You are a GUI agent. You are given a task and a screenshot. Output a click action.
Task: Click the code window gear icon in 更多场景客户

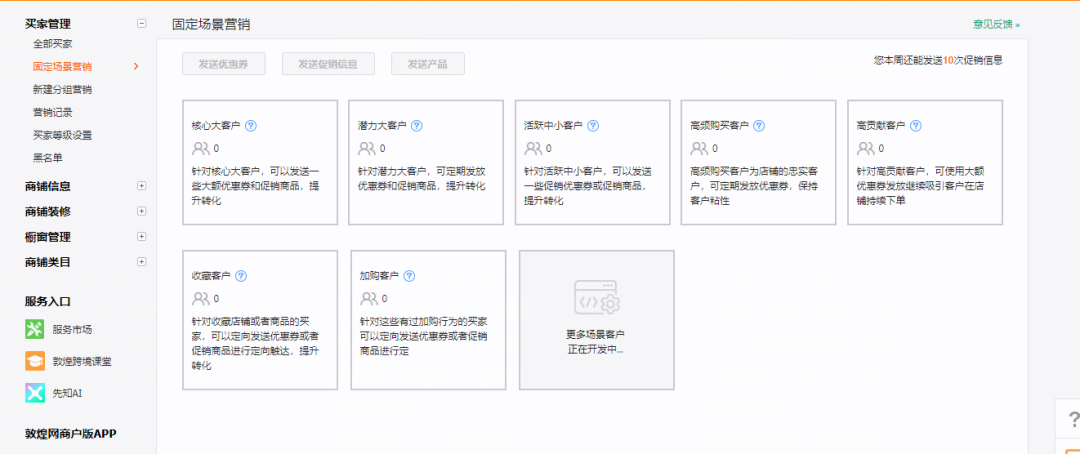tap(597, 297)
